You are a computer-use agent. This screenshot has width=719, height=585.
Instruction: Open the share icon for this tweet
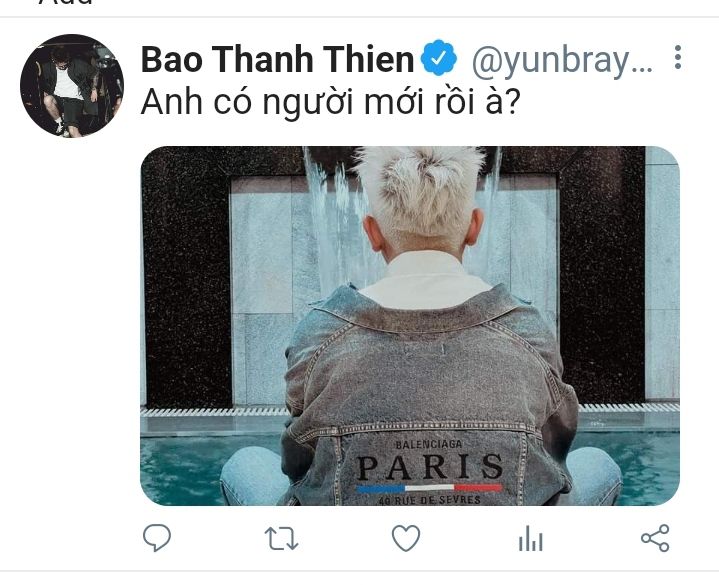(655, 538)
